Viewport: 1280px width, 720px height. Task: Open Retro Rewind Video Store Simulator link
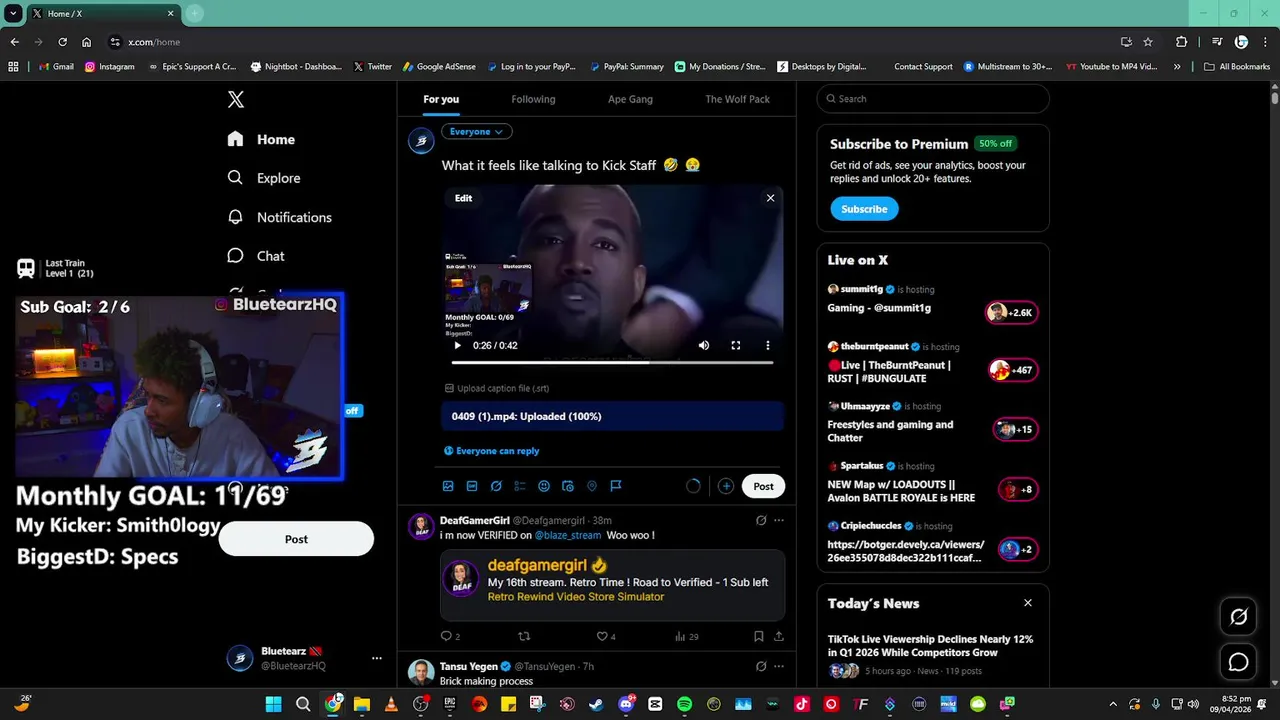click(576, 597)
